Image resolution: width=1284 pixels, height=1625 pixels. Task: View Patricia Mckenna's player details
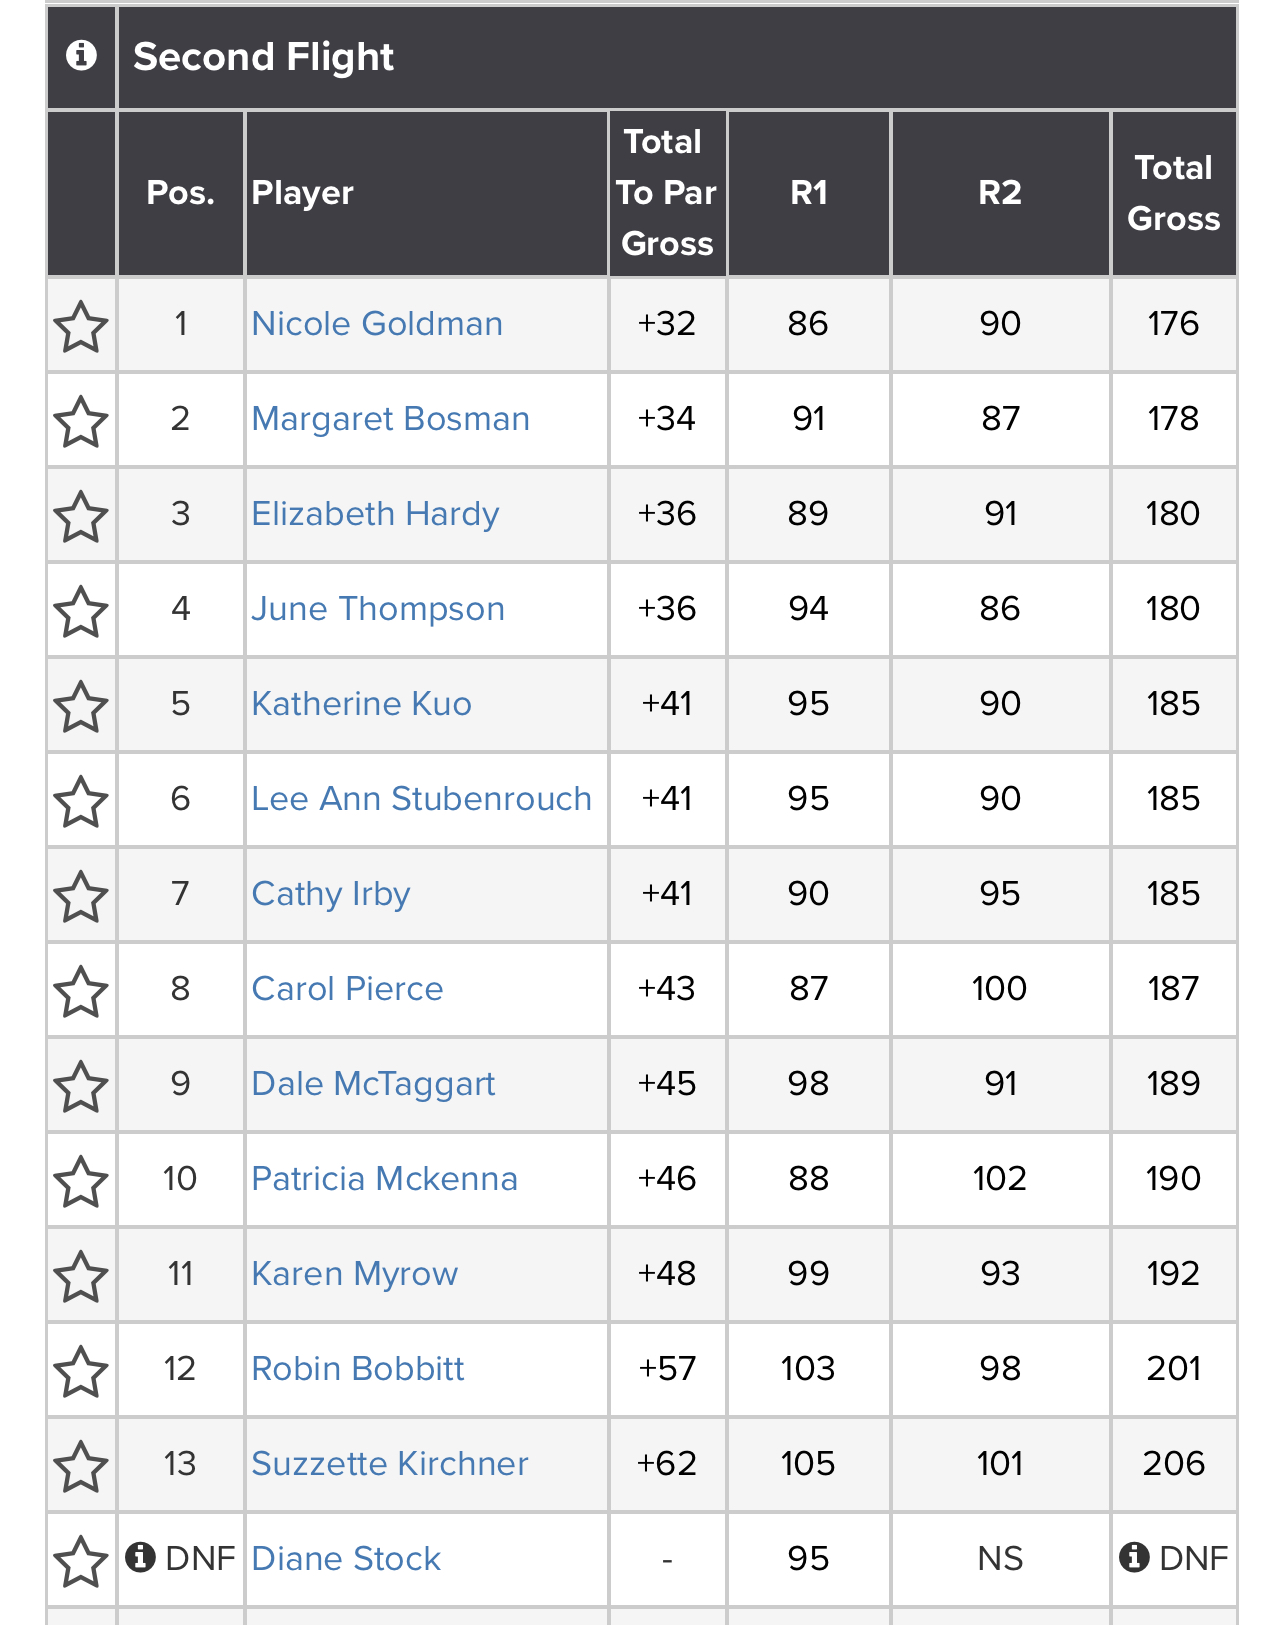pos(384,1179)
